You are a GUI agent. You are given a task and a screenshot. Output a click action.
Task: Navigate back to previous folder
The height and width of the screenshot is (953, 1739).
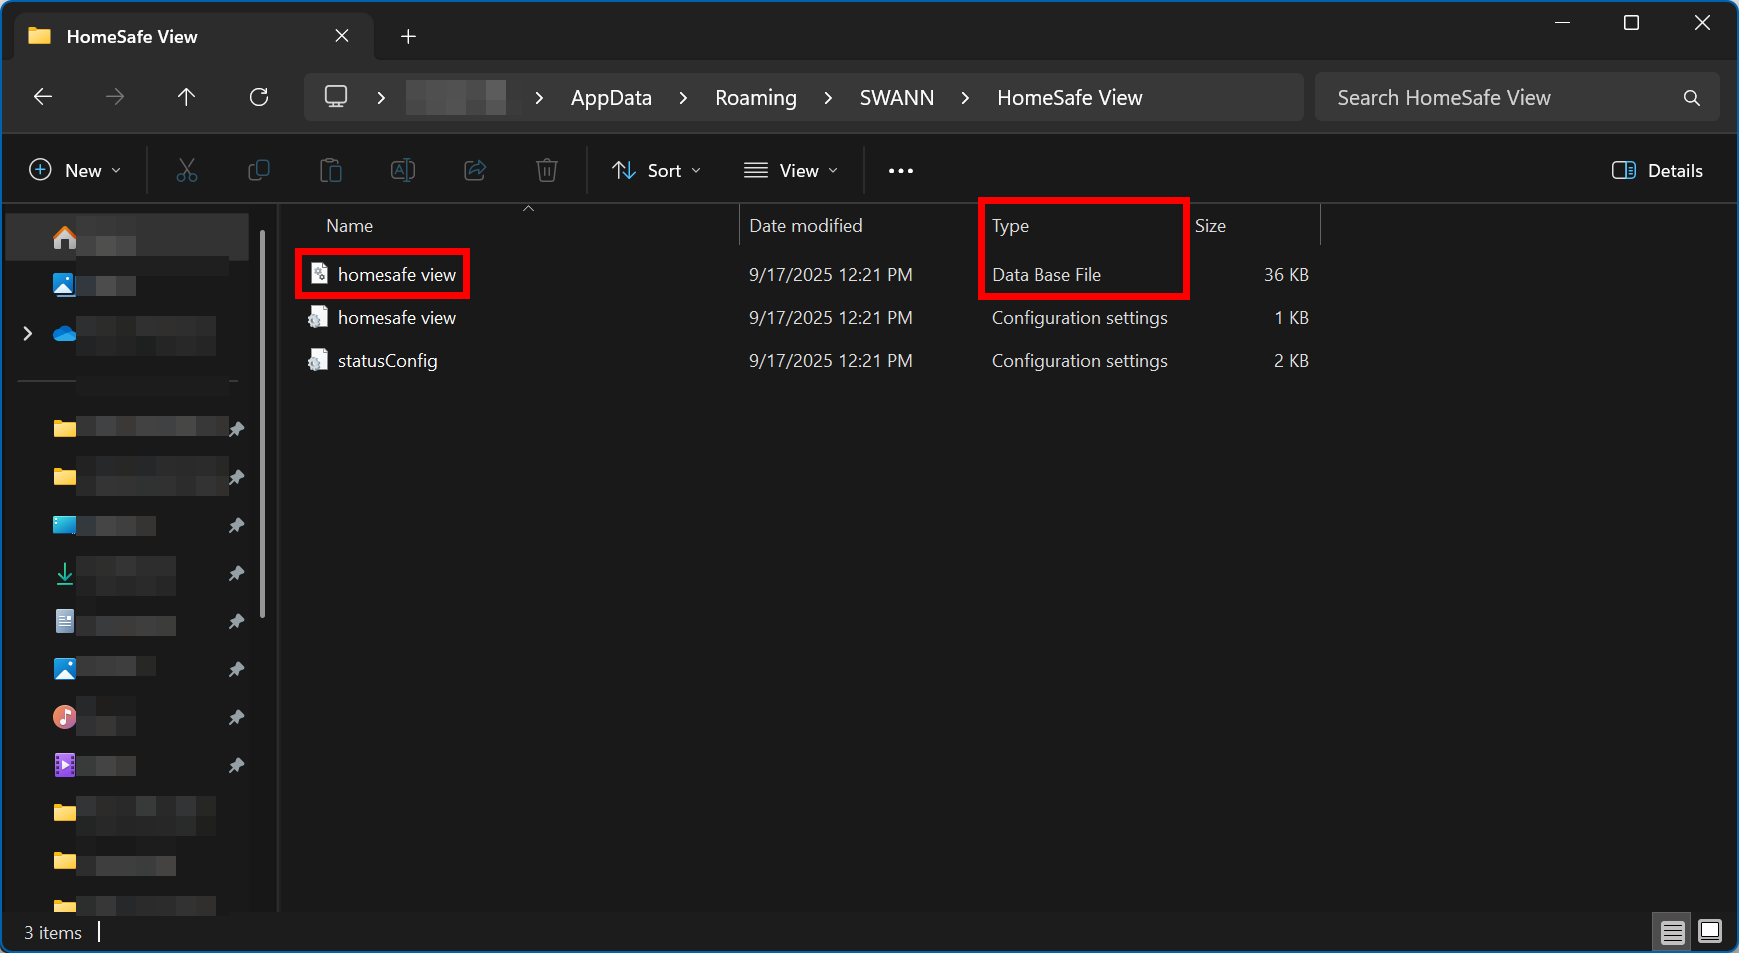pos(43,97)
